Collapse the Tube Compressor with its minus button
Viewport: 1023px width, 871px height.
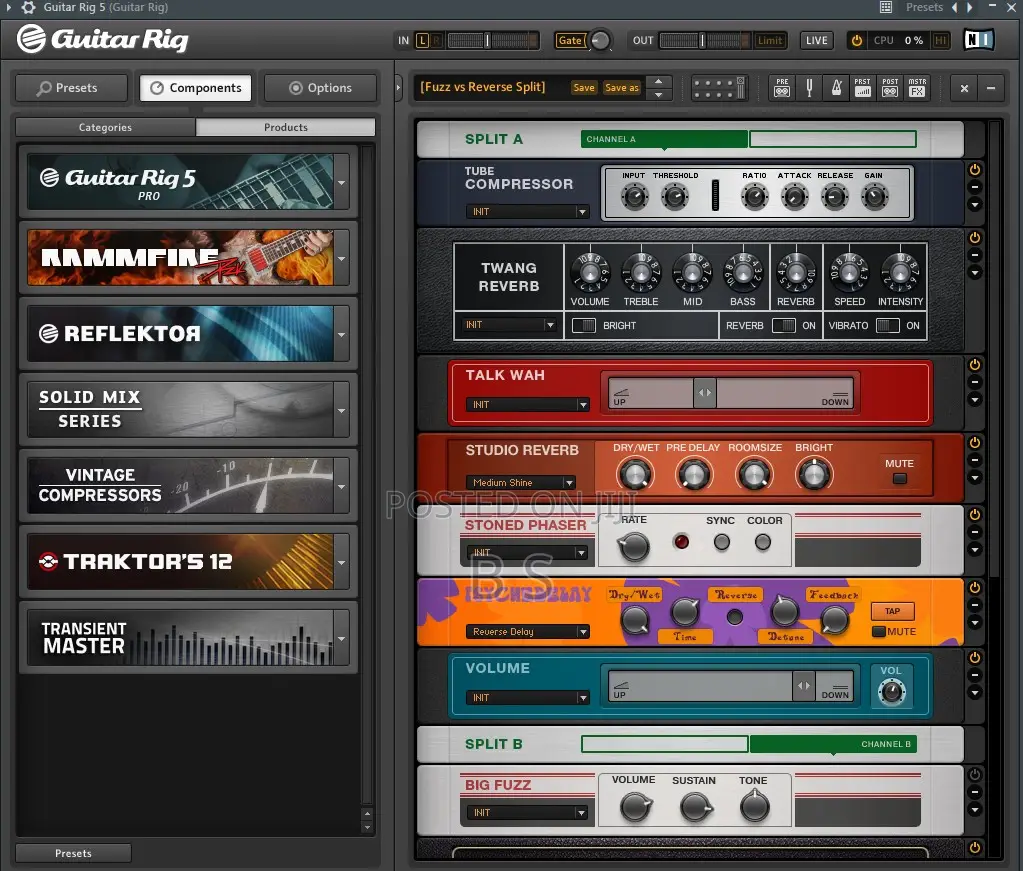(x=975, y=187)
